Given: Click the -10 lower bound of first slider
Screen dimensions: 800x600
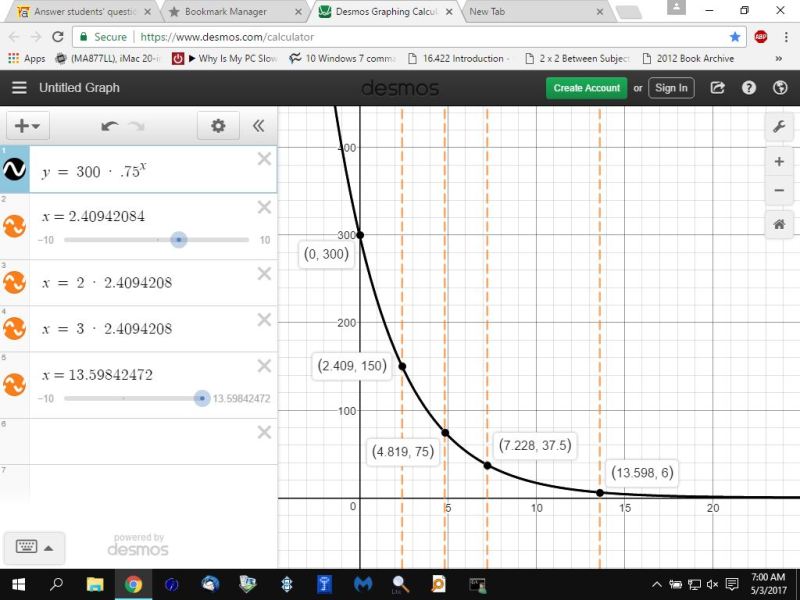Looking at the screenshot, I should [x=45, y=240].
